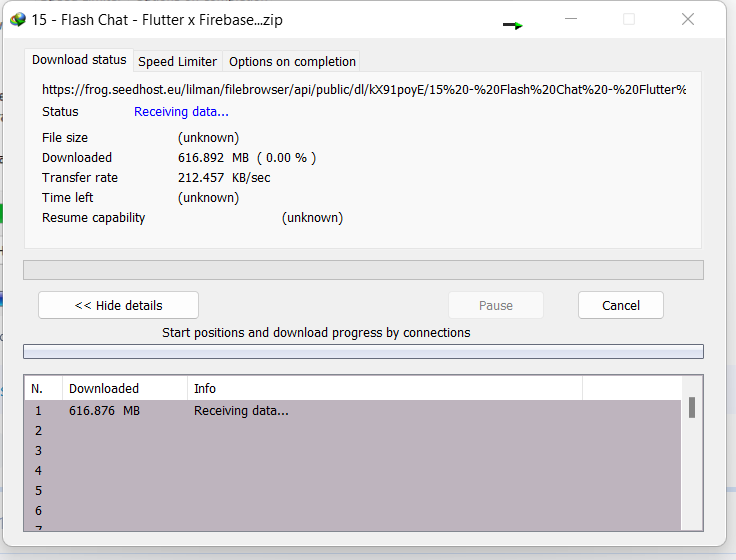Click the N. column header
The height and width of the screenshot is (560, 736).
(x=43, y=388)
